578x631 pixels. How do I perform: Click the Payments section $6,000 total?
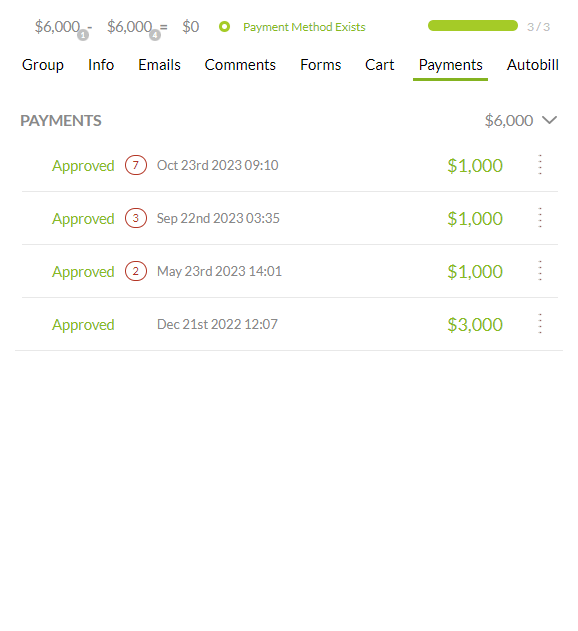point(509,120)
